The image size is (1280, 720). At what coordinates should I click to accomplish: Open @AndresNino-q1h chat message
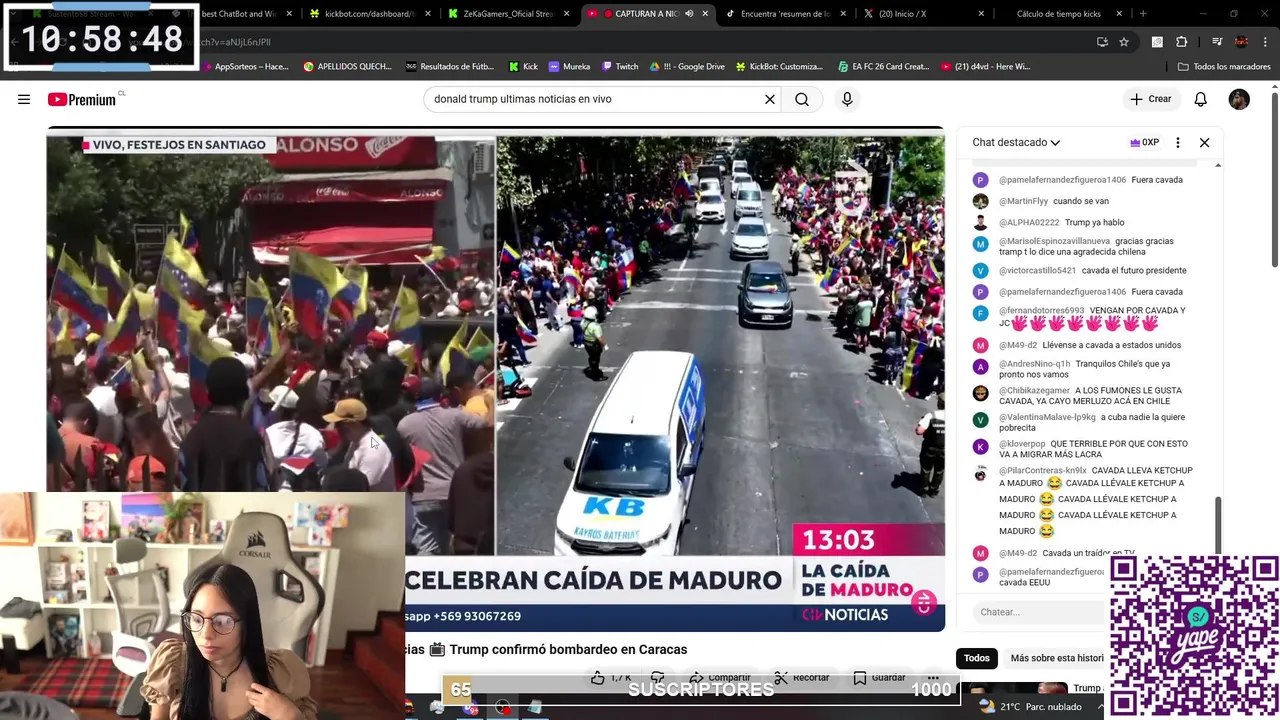(1084, 369)
